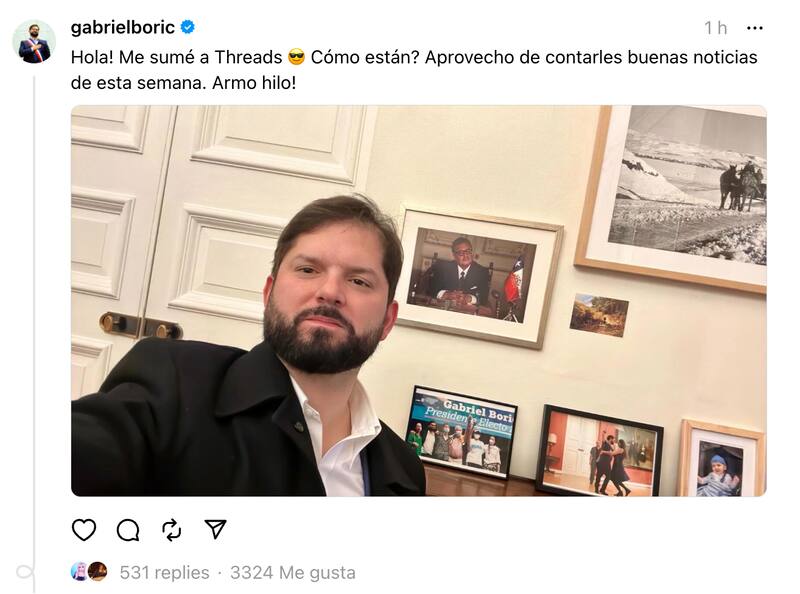Open the reply speech bubble icon

coord(128,530)
